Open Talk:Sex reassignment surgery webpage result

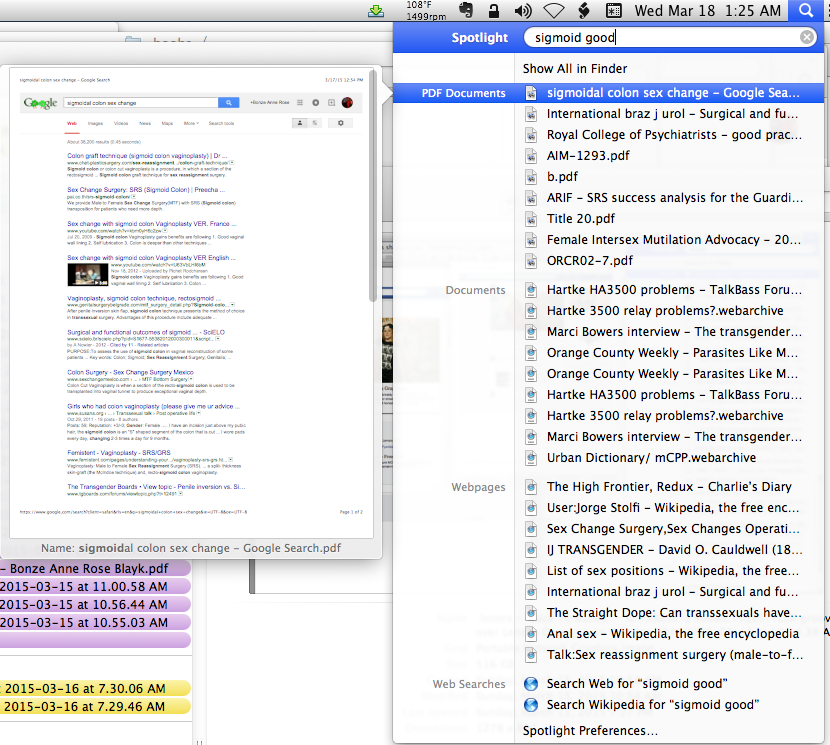pyautogui.click(x=674, y=655)
